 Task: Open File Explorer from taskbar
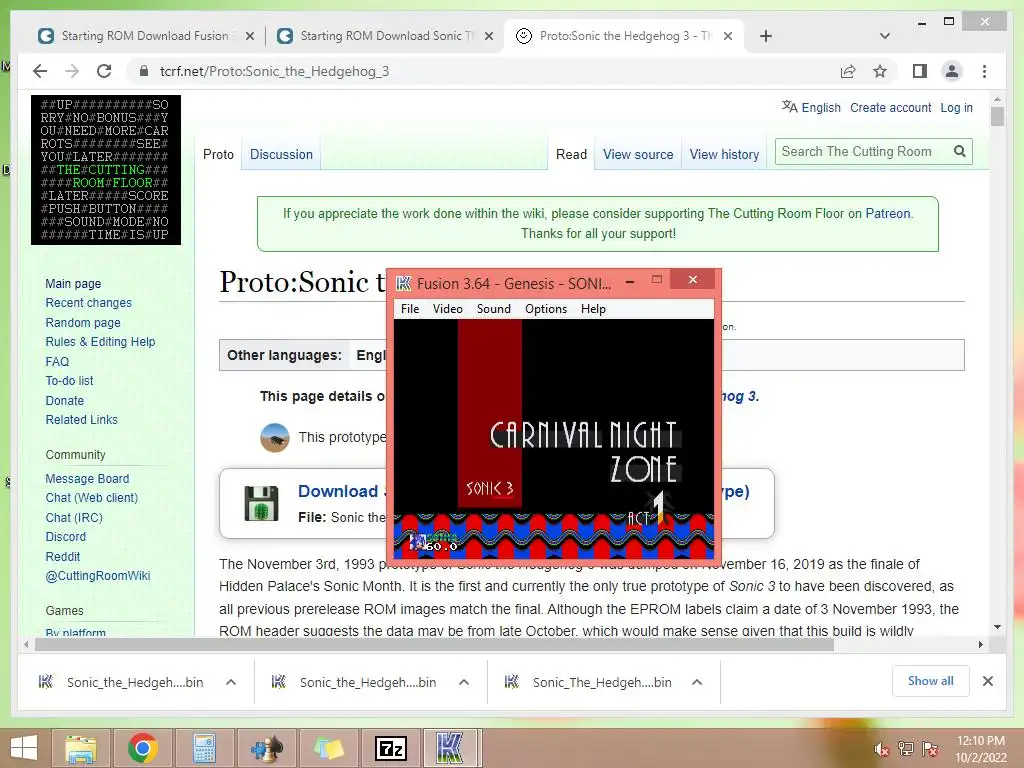(x=81, y=748)
